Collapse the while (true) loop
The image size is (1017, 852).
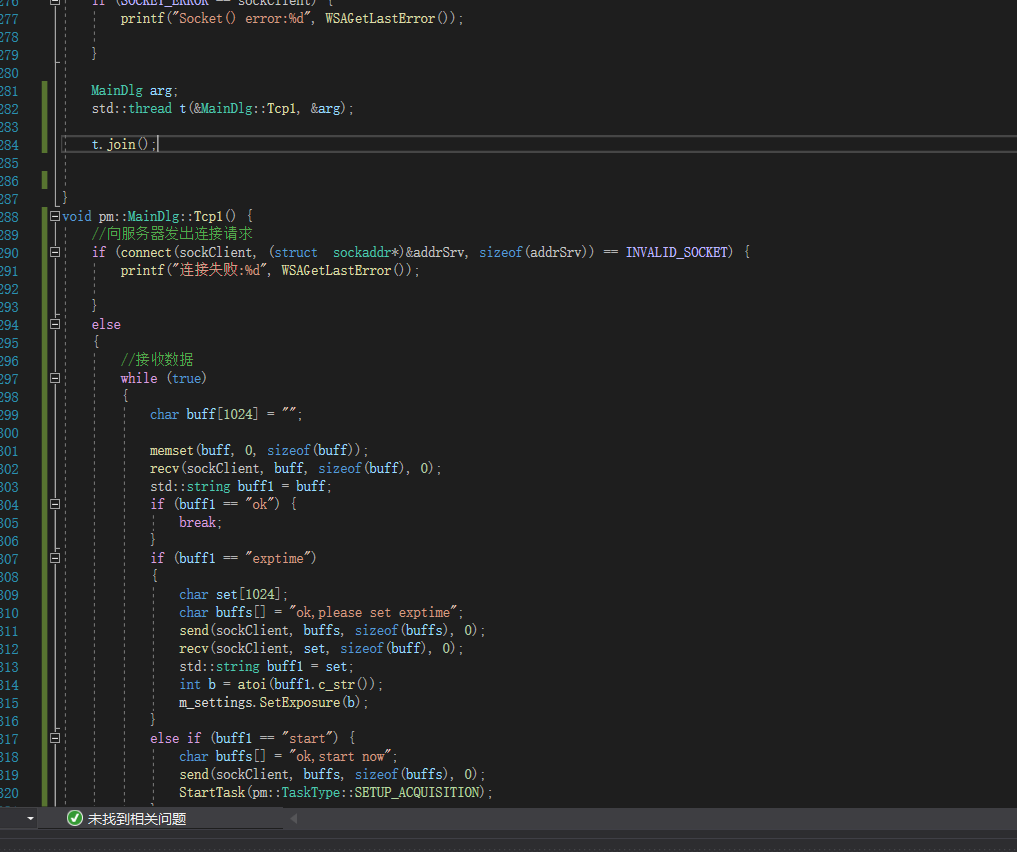click(x=55, y=378)
